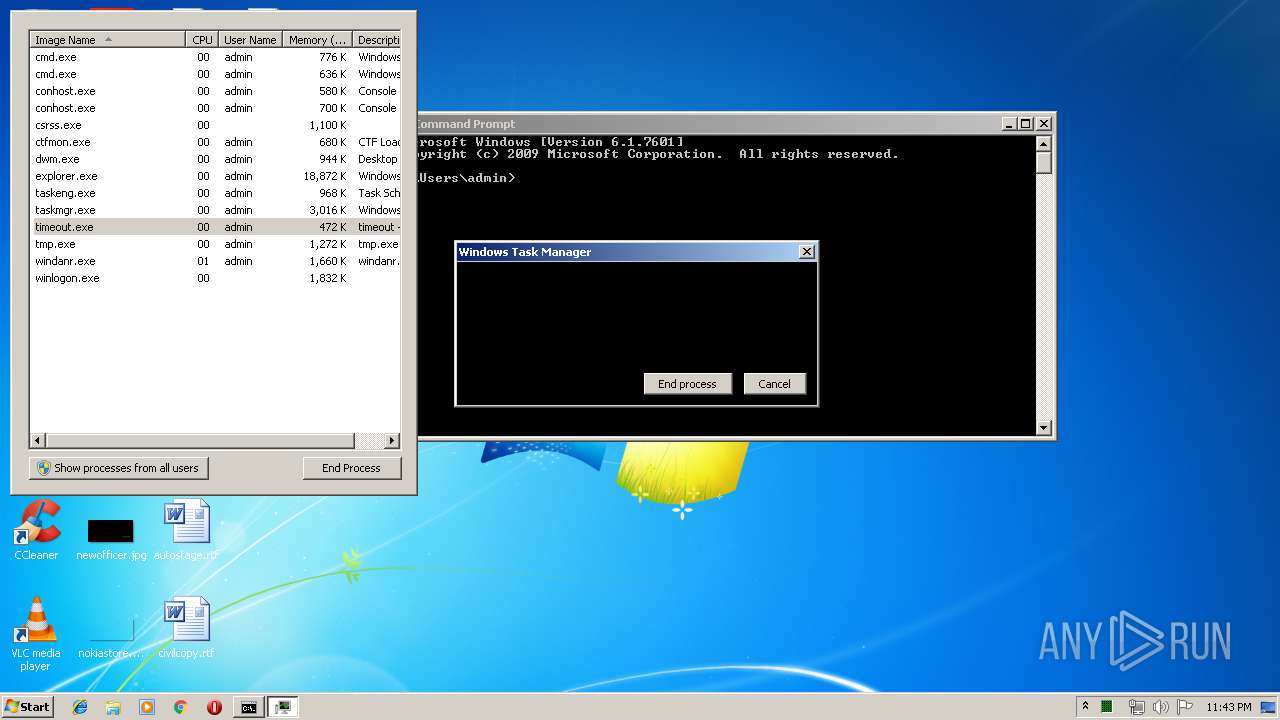1280x720 pixels.
Task: Click the green Task Manager tray icon
Action: [x=1107, y=707]
